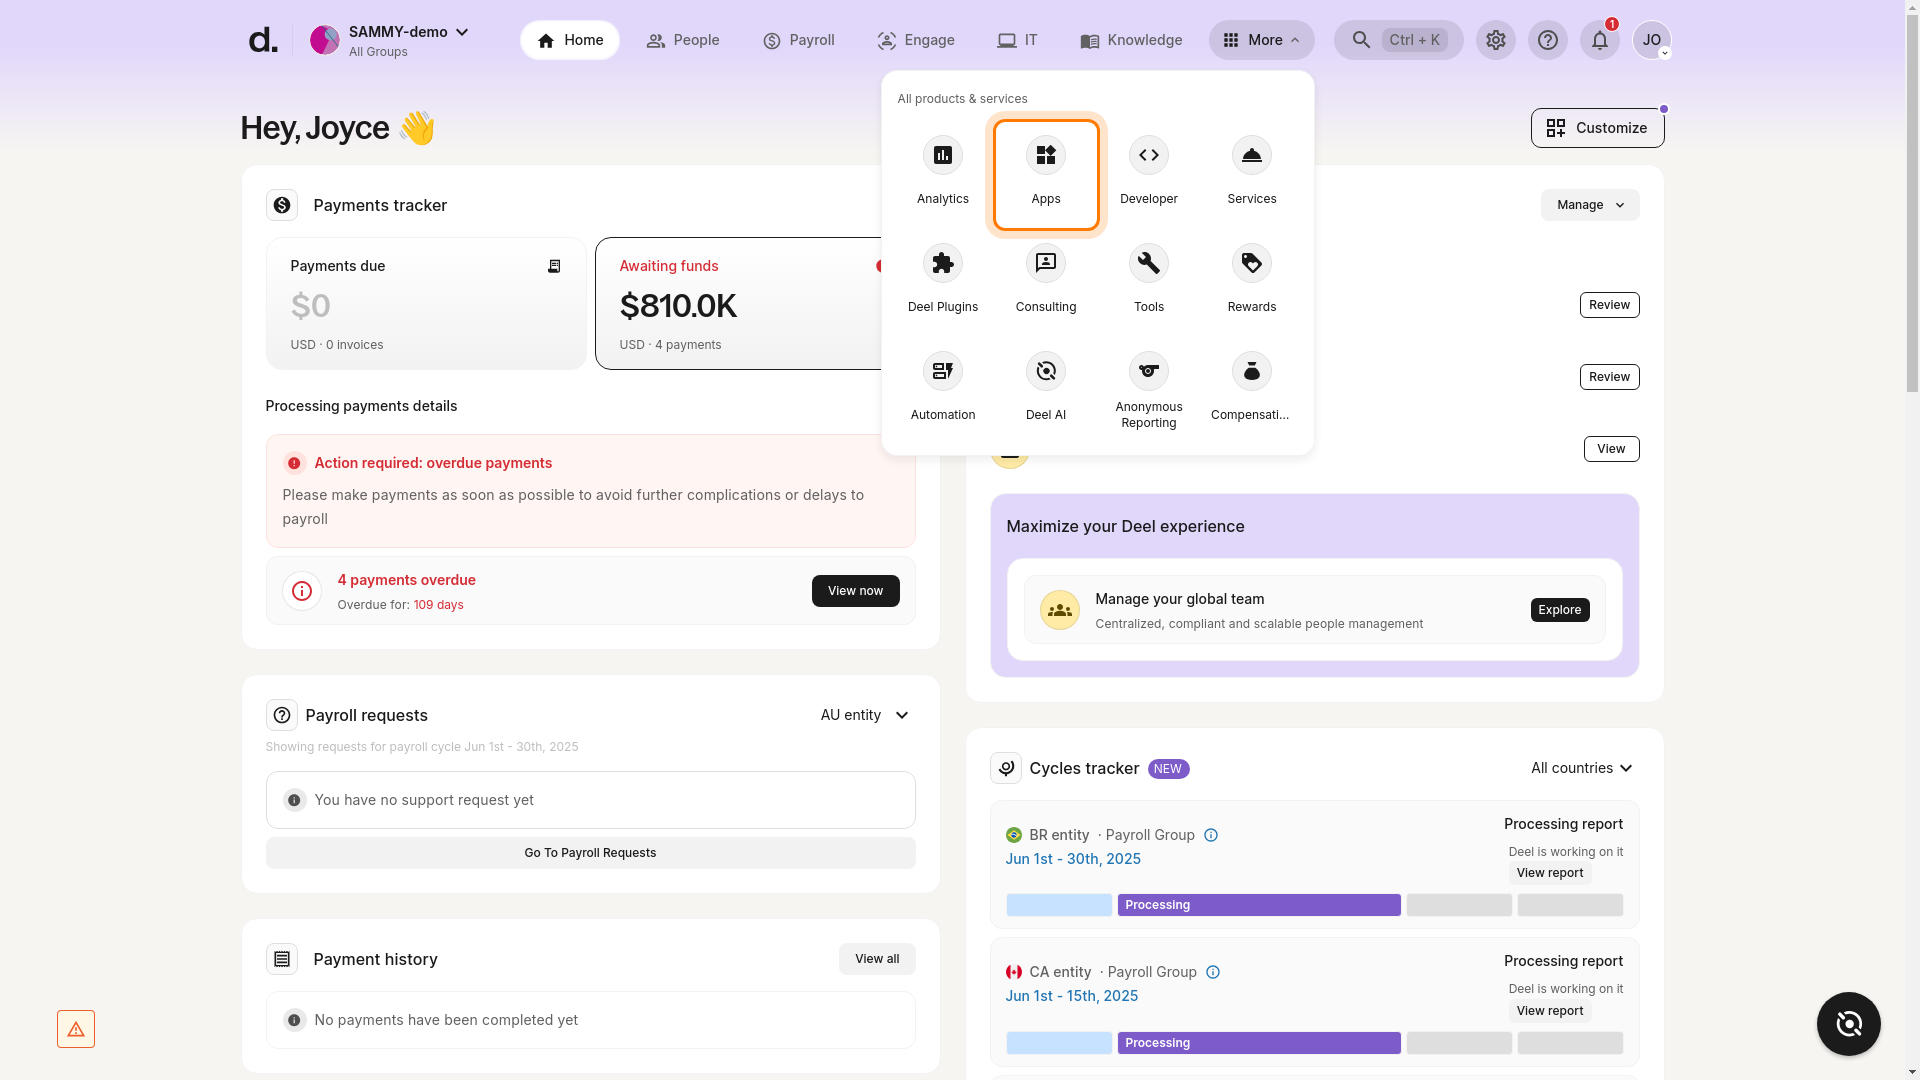
Task: Click View all in Payment history
Action: pos(877,959)
